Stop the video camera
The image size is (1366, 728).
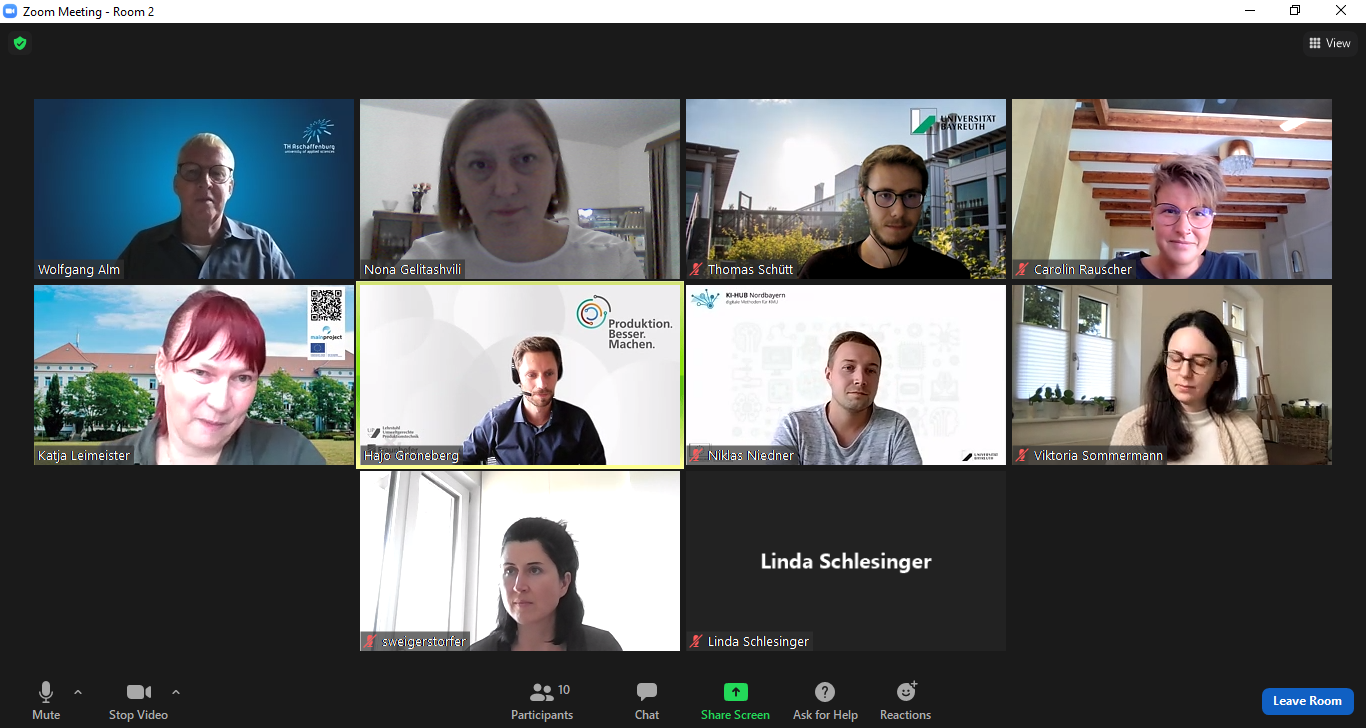tap(138, 701)
